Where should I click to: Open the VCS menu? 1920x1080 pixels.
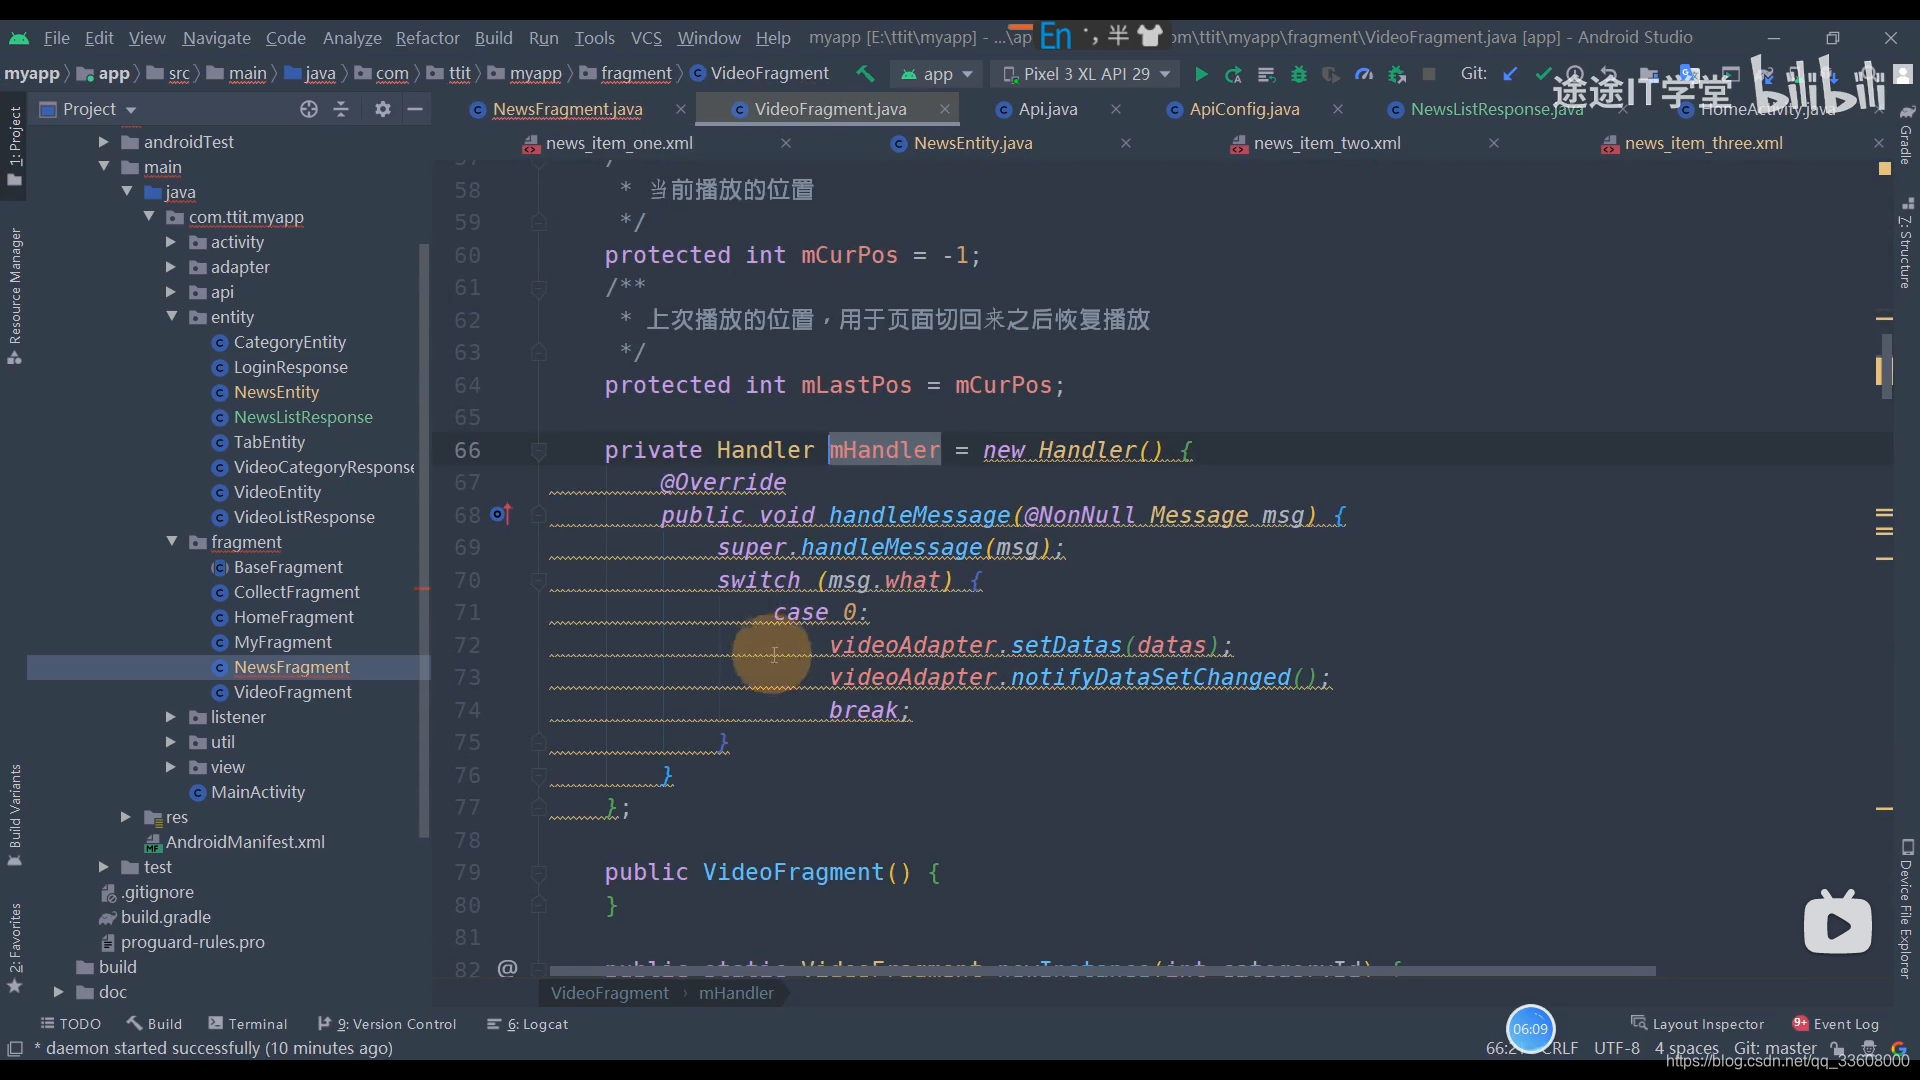[x=646, y=38]
